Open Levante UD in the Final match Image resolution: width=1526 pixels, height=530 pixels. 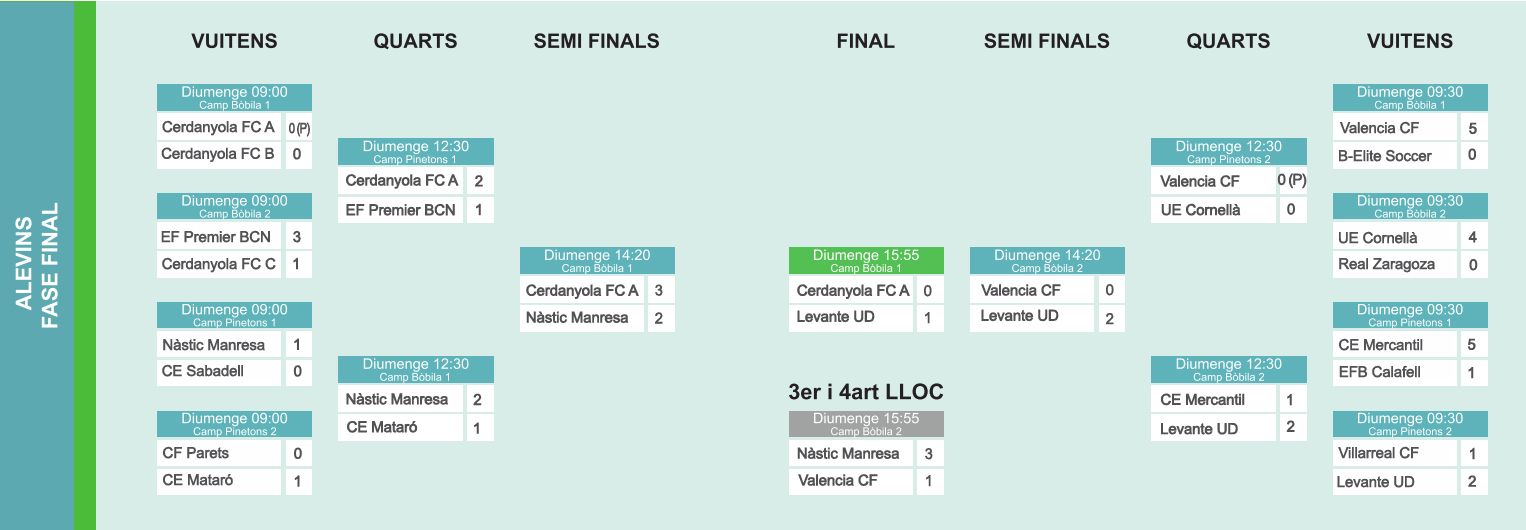point(851,318)
